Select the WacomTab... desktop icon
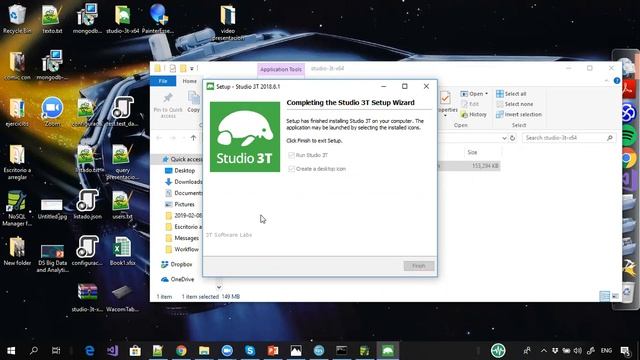This screenshot has height=360, width=640. [x=122, y=297]
